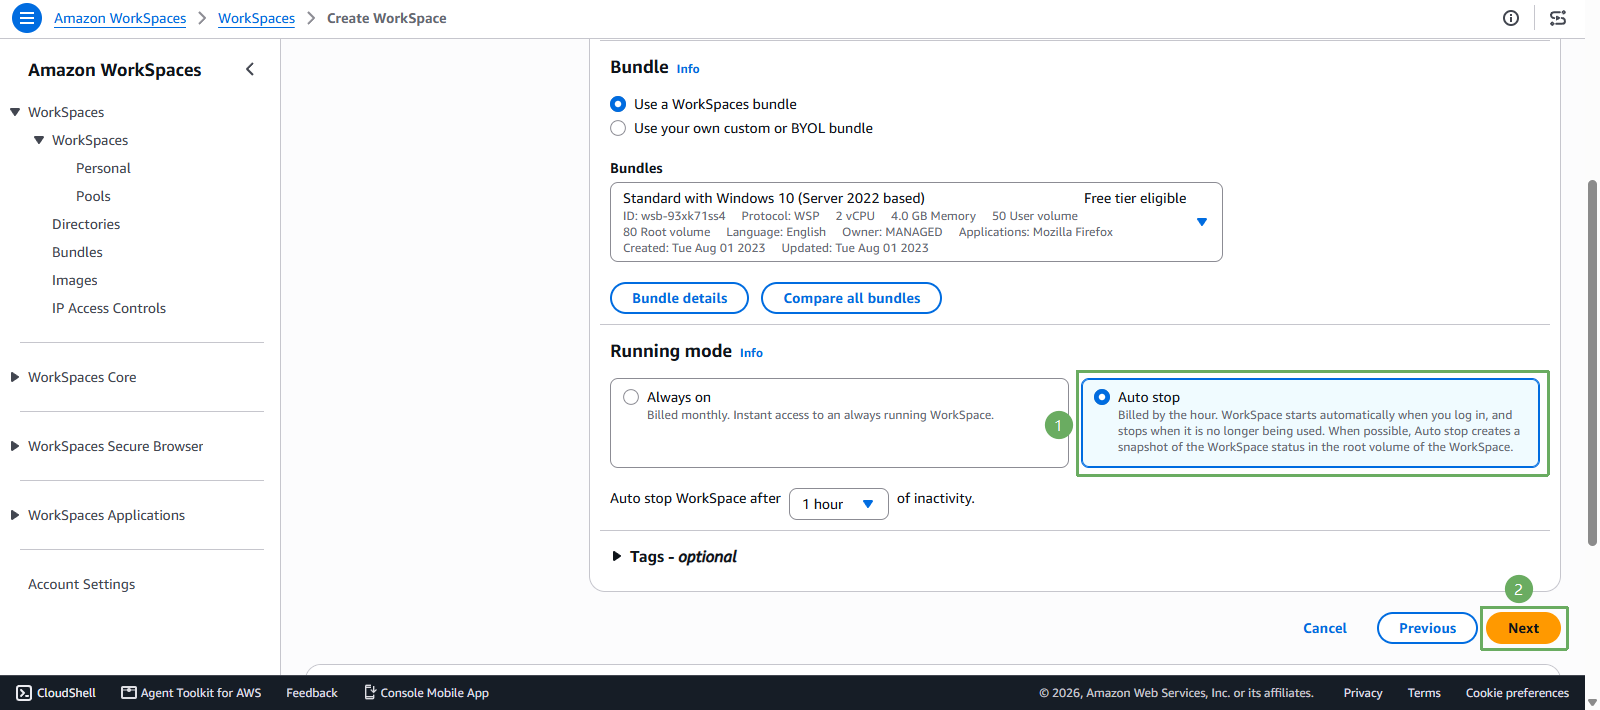Click the scrollbar down arrow
The image size is (1600, 710).
(x=1592, y=703)
